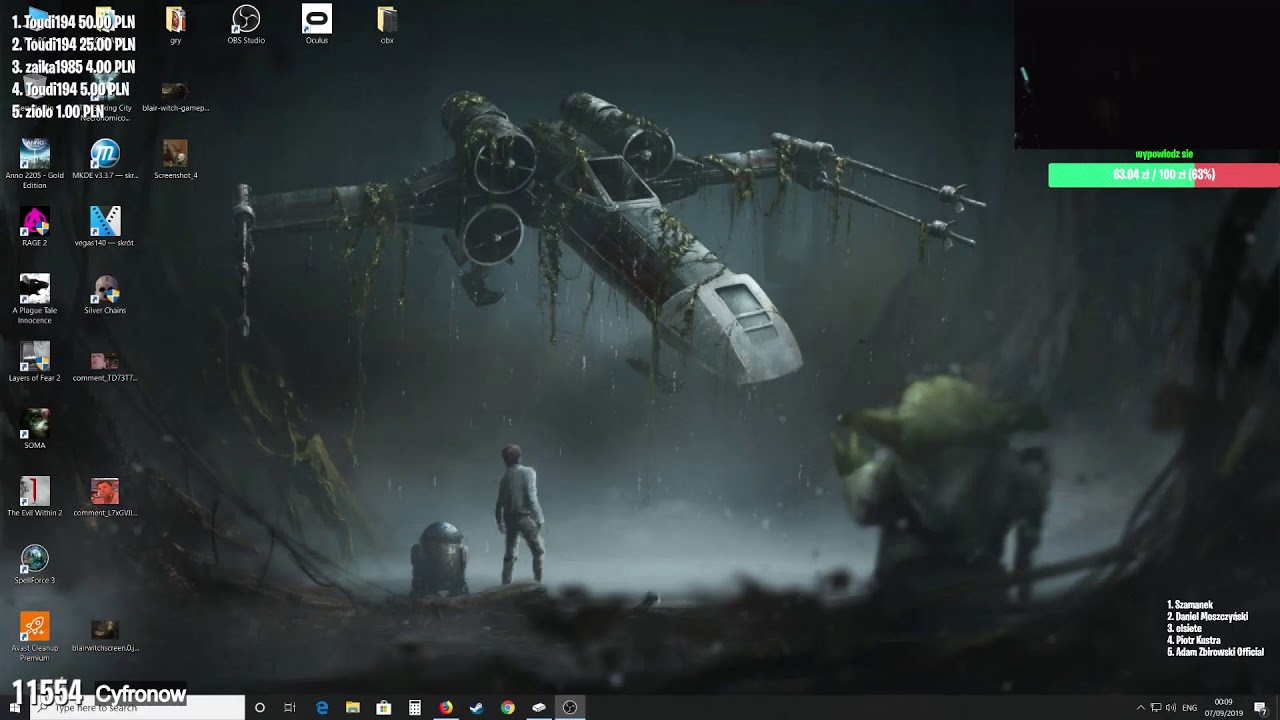Switch to OBS Studio in the taskbar

(x=570, y=707)
